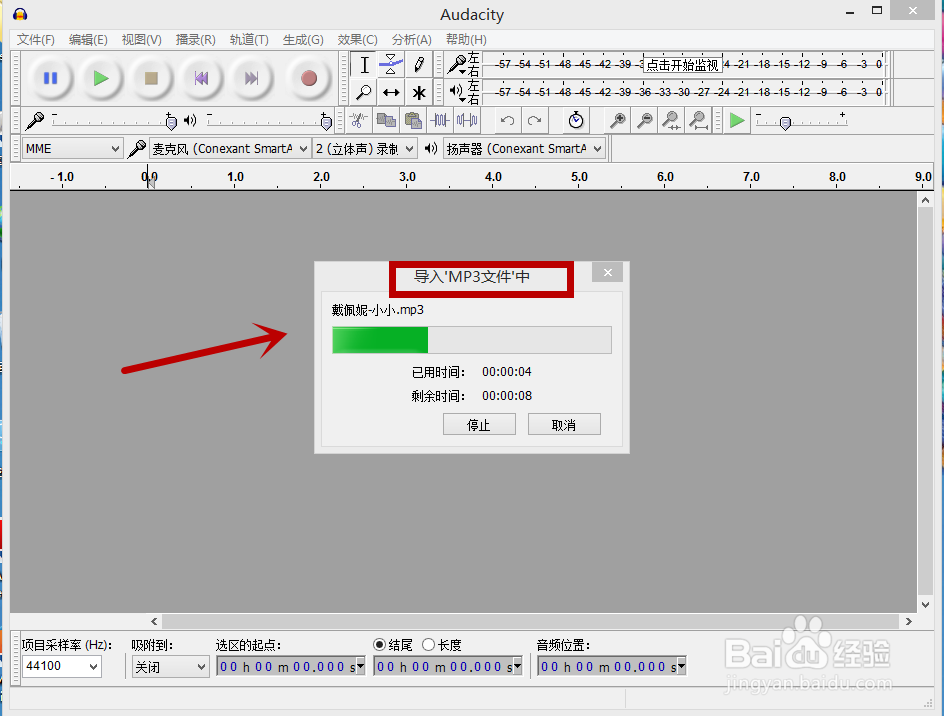
Task: Select the Selection (I-beam) tool
Action: pyautogui.click(x=364, y=65)
